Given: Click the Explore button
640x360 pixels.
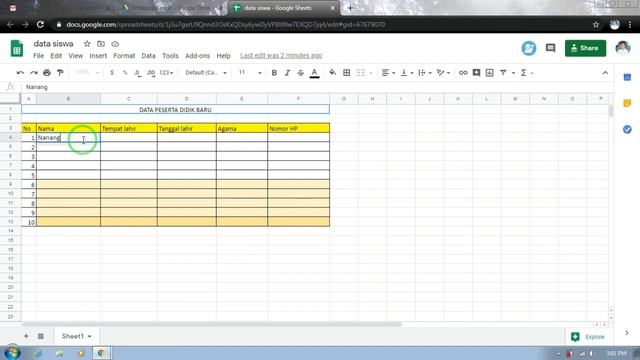Looking at the screenshot, I should point(588,337).
